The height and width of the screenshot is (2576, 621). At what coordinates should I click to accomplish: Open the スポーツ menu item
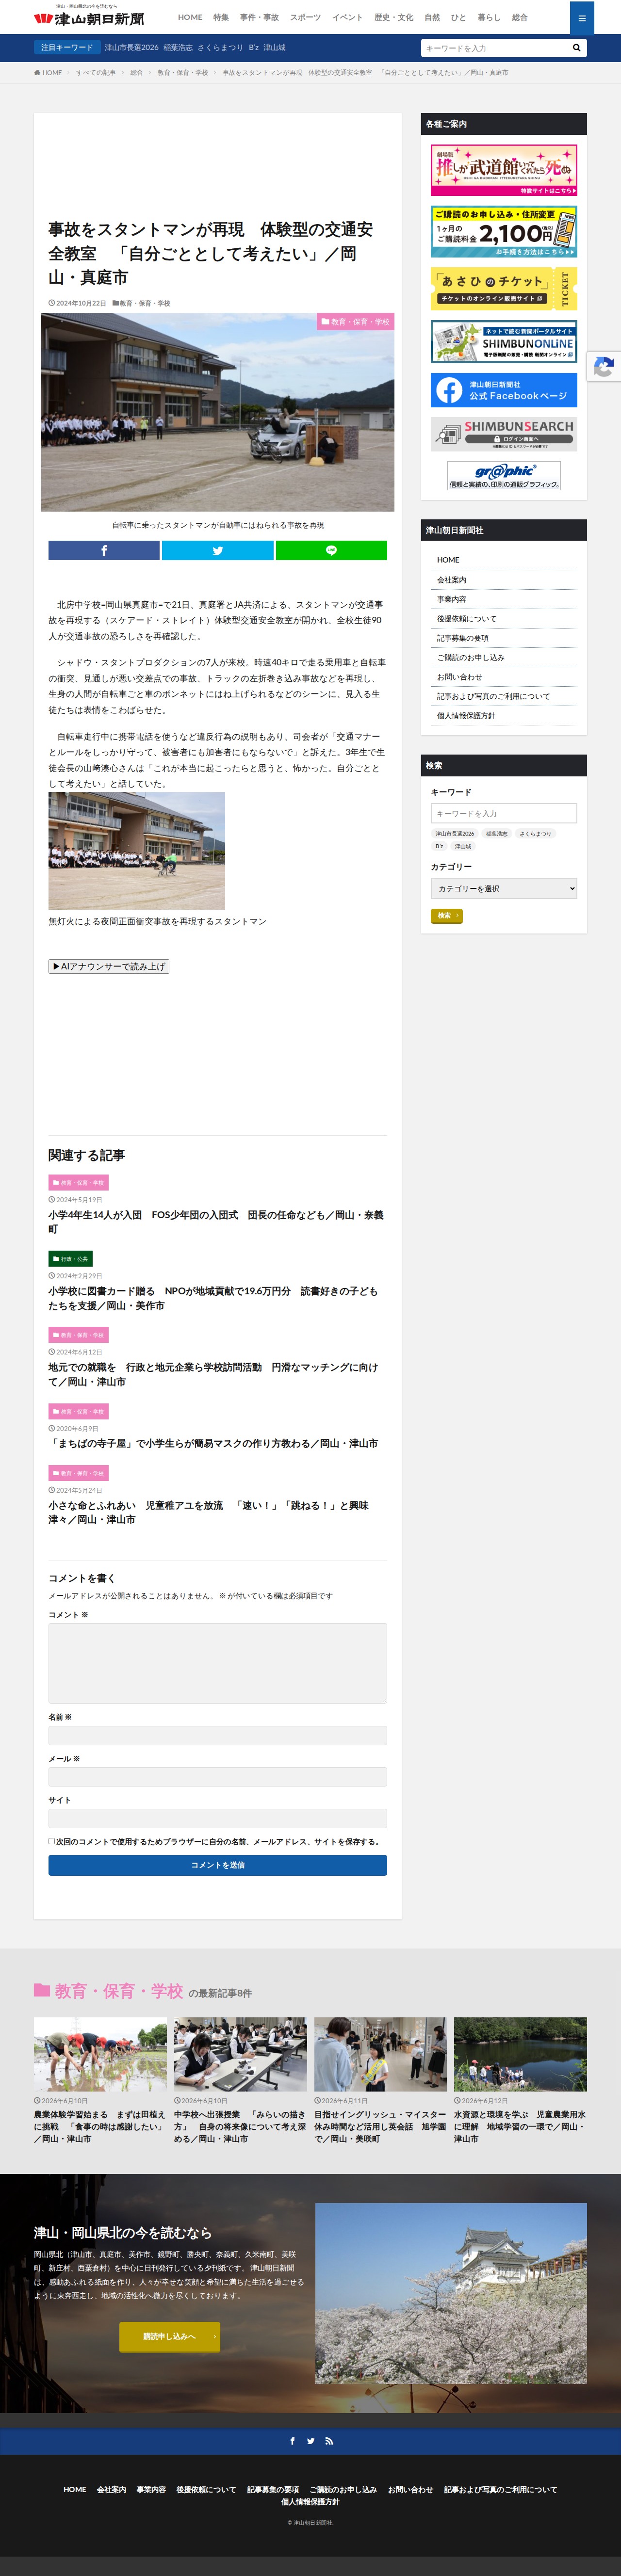coord(305,17)
